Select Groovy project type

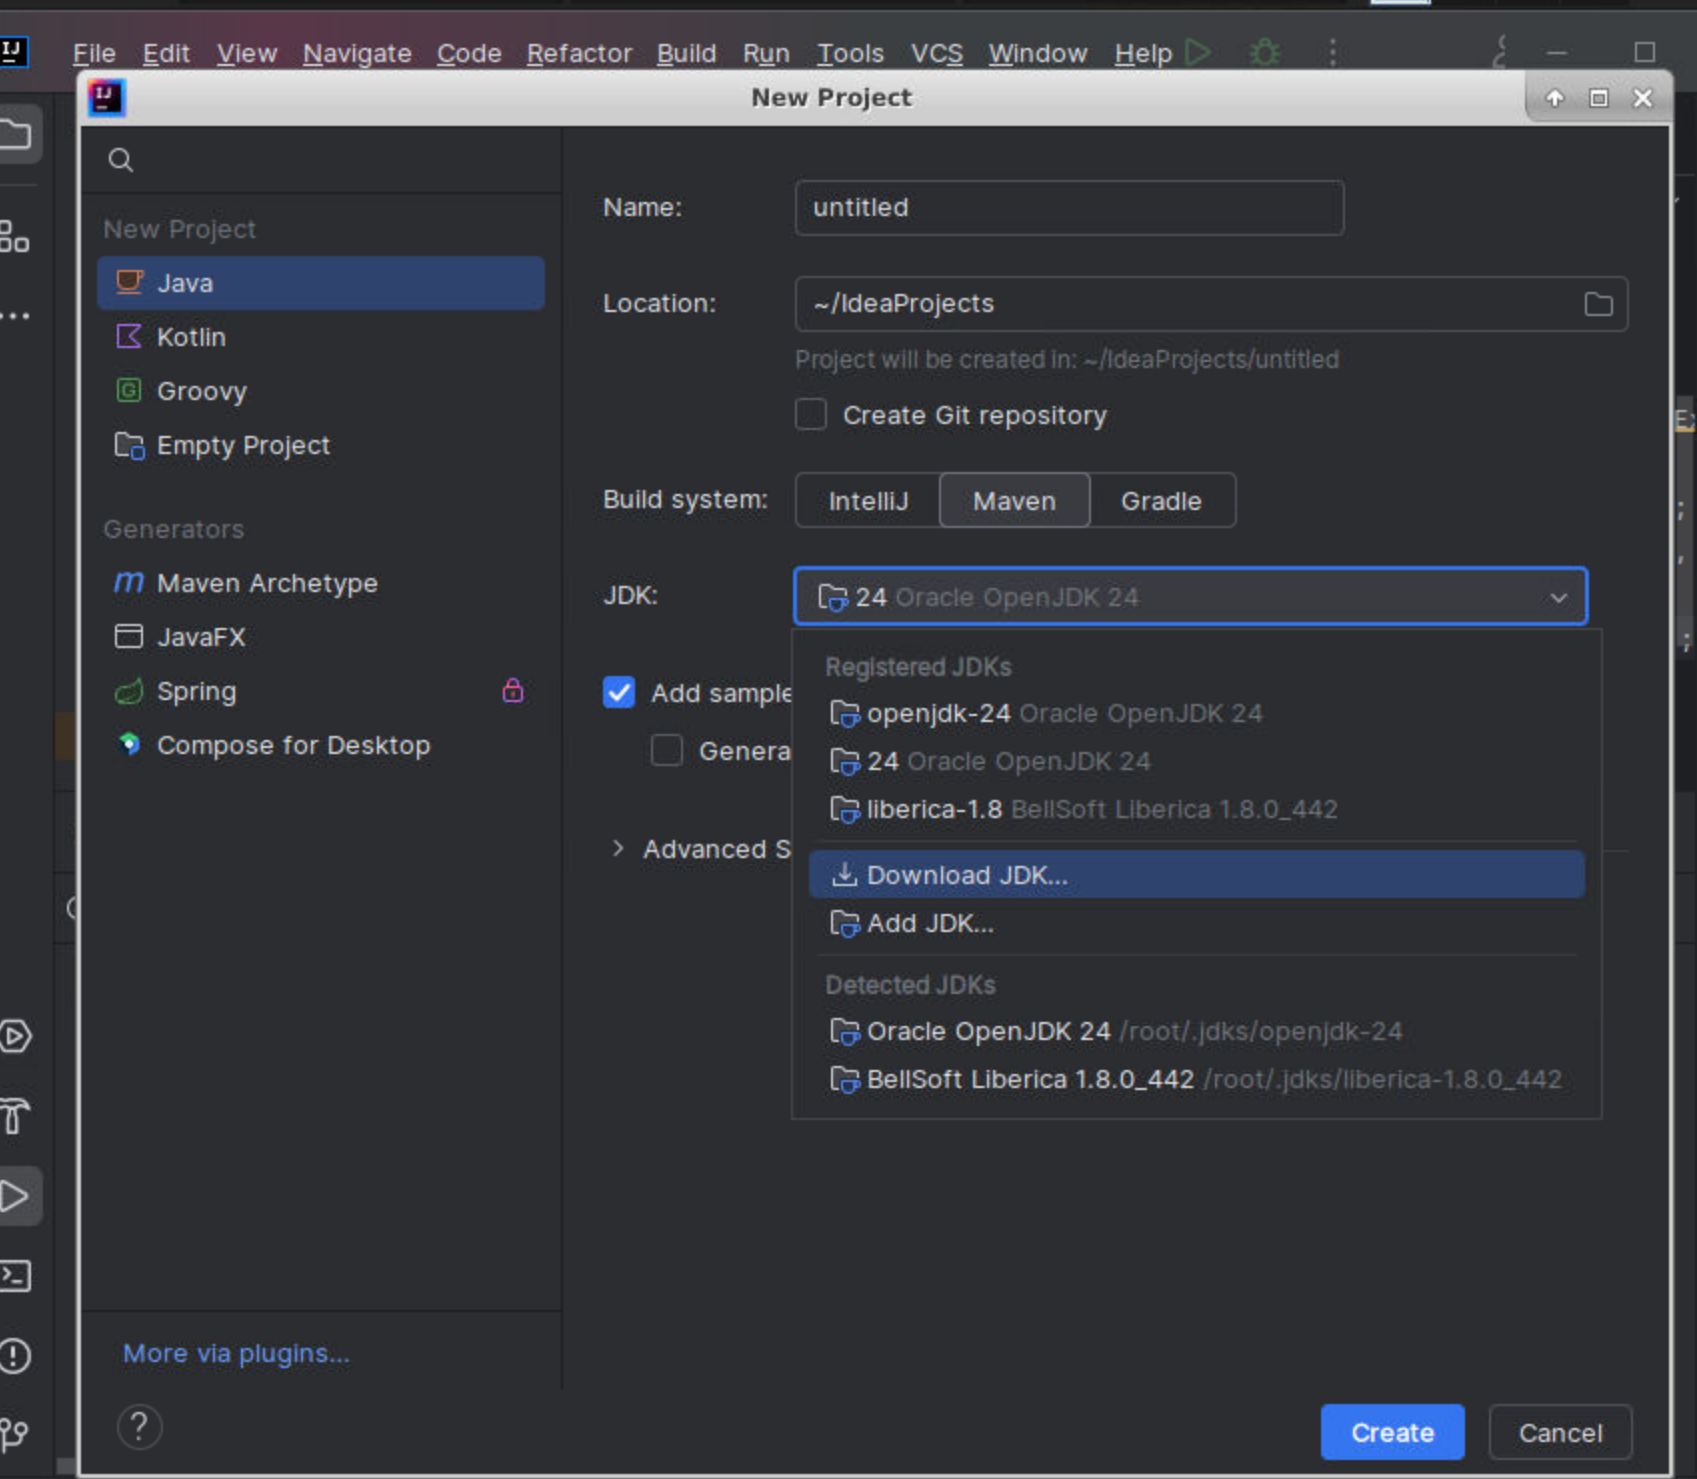tap(321, 391)
